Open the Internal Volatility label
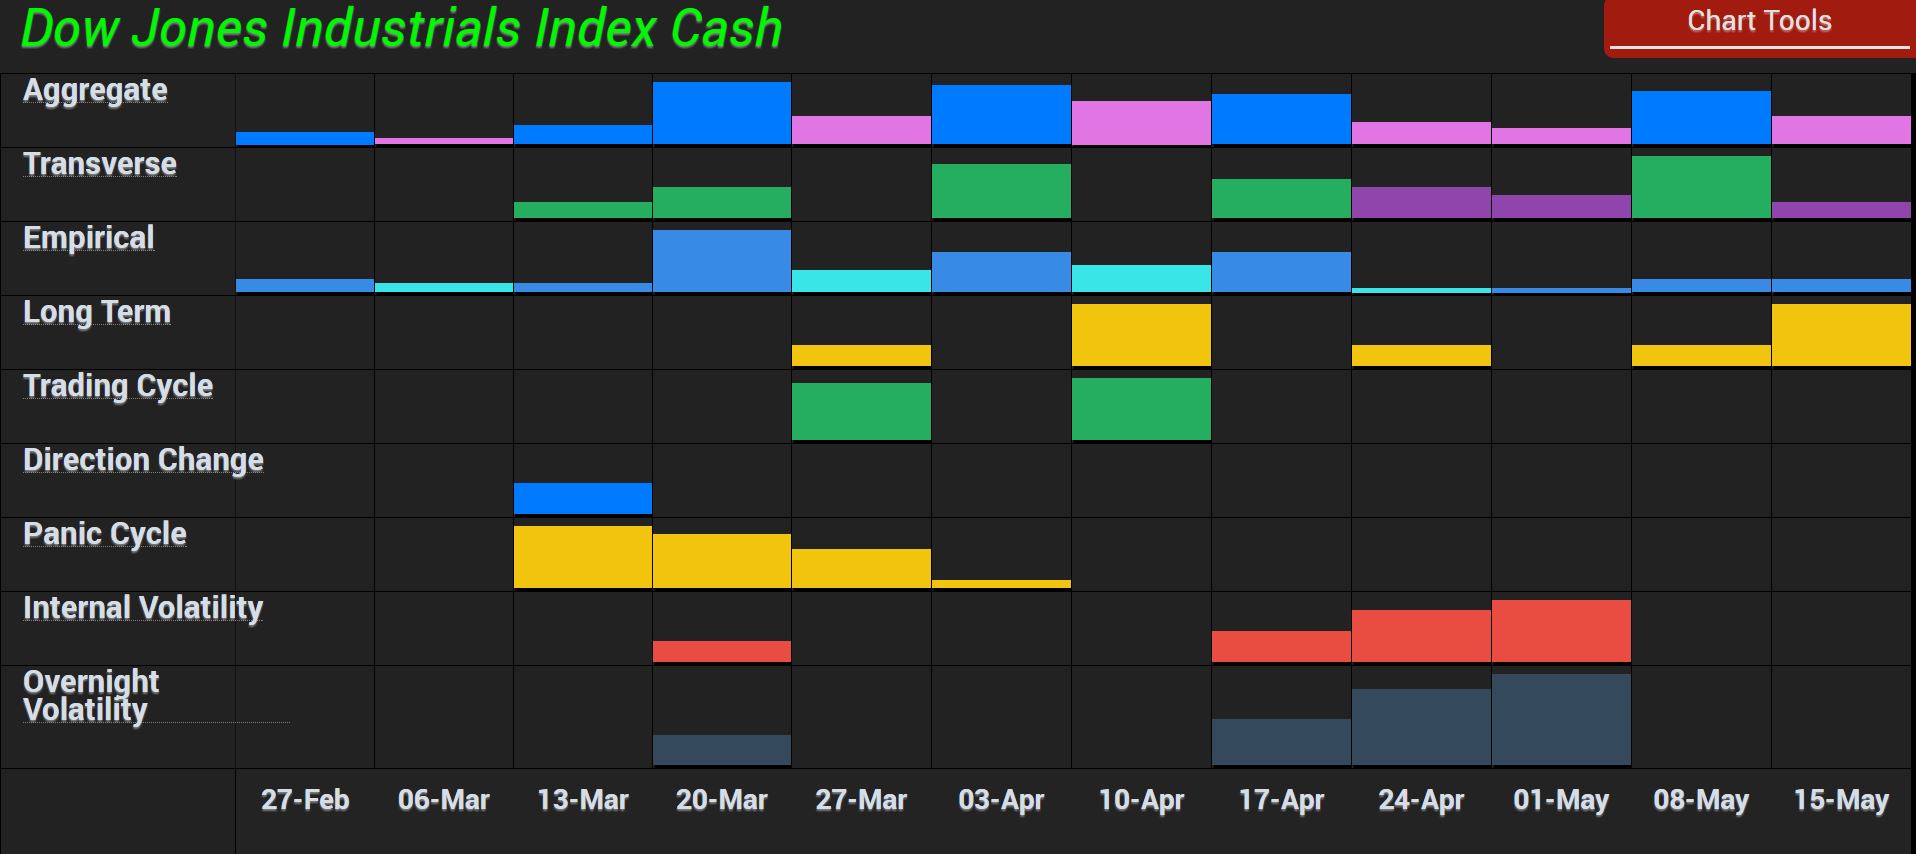 (142, 608)
